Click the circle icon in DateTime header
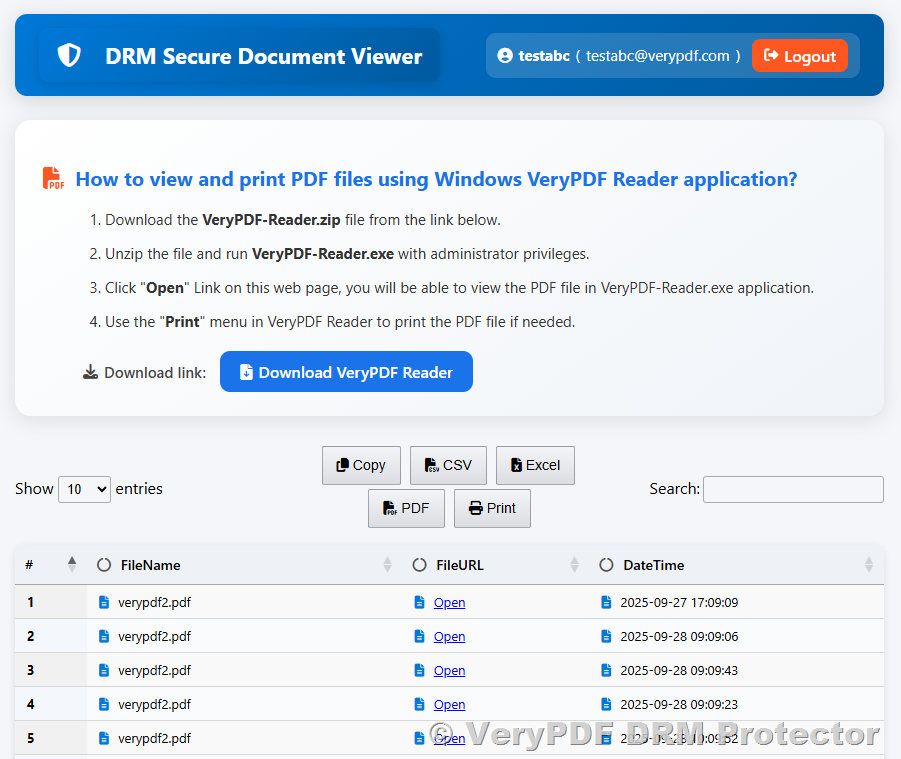Screen dimensions: 901x759 (x=606, y=565)
